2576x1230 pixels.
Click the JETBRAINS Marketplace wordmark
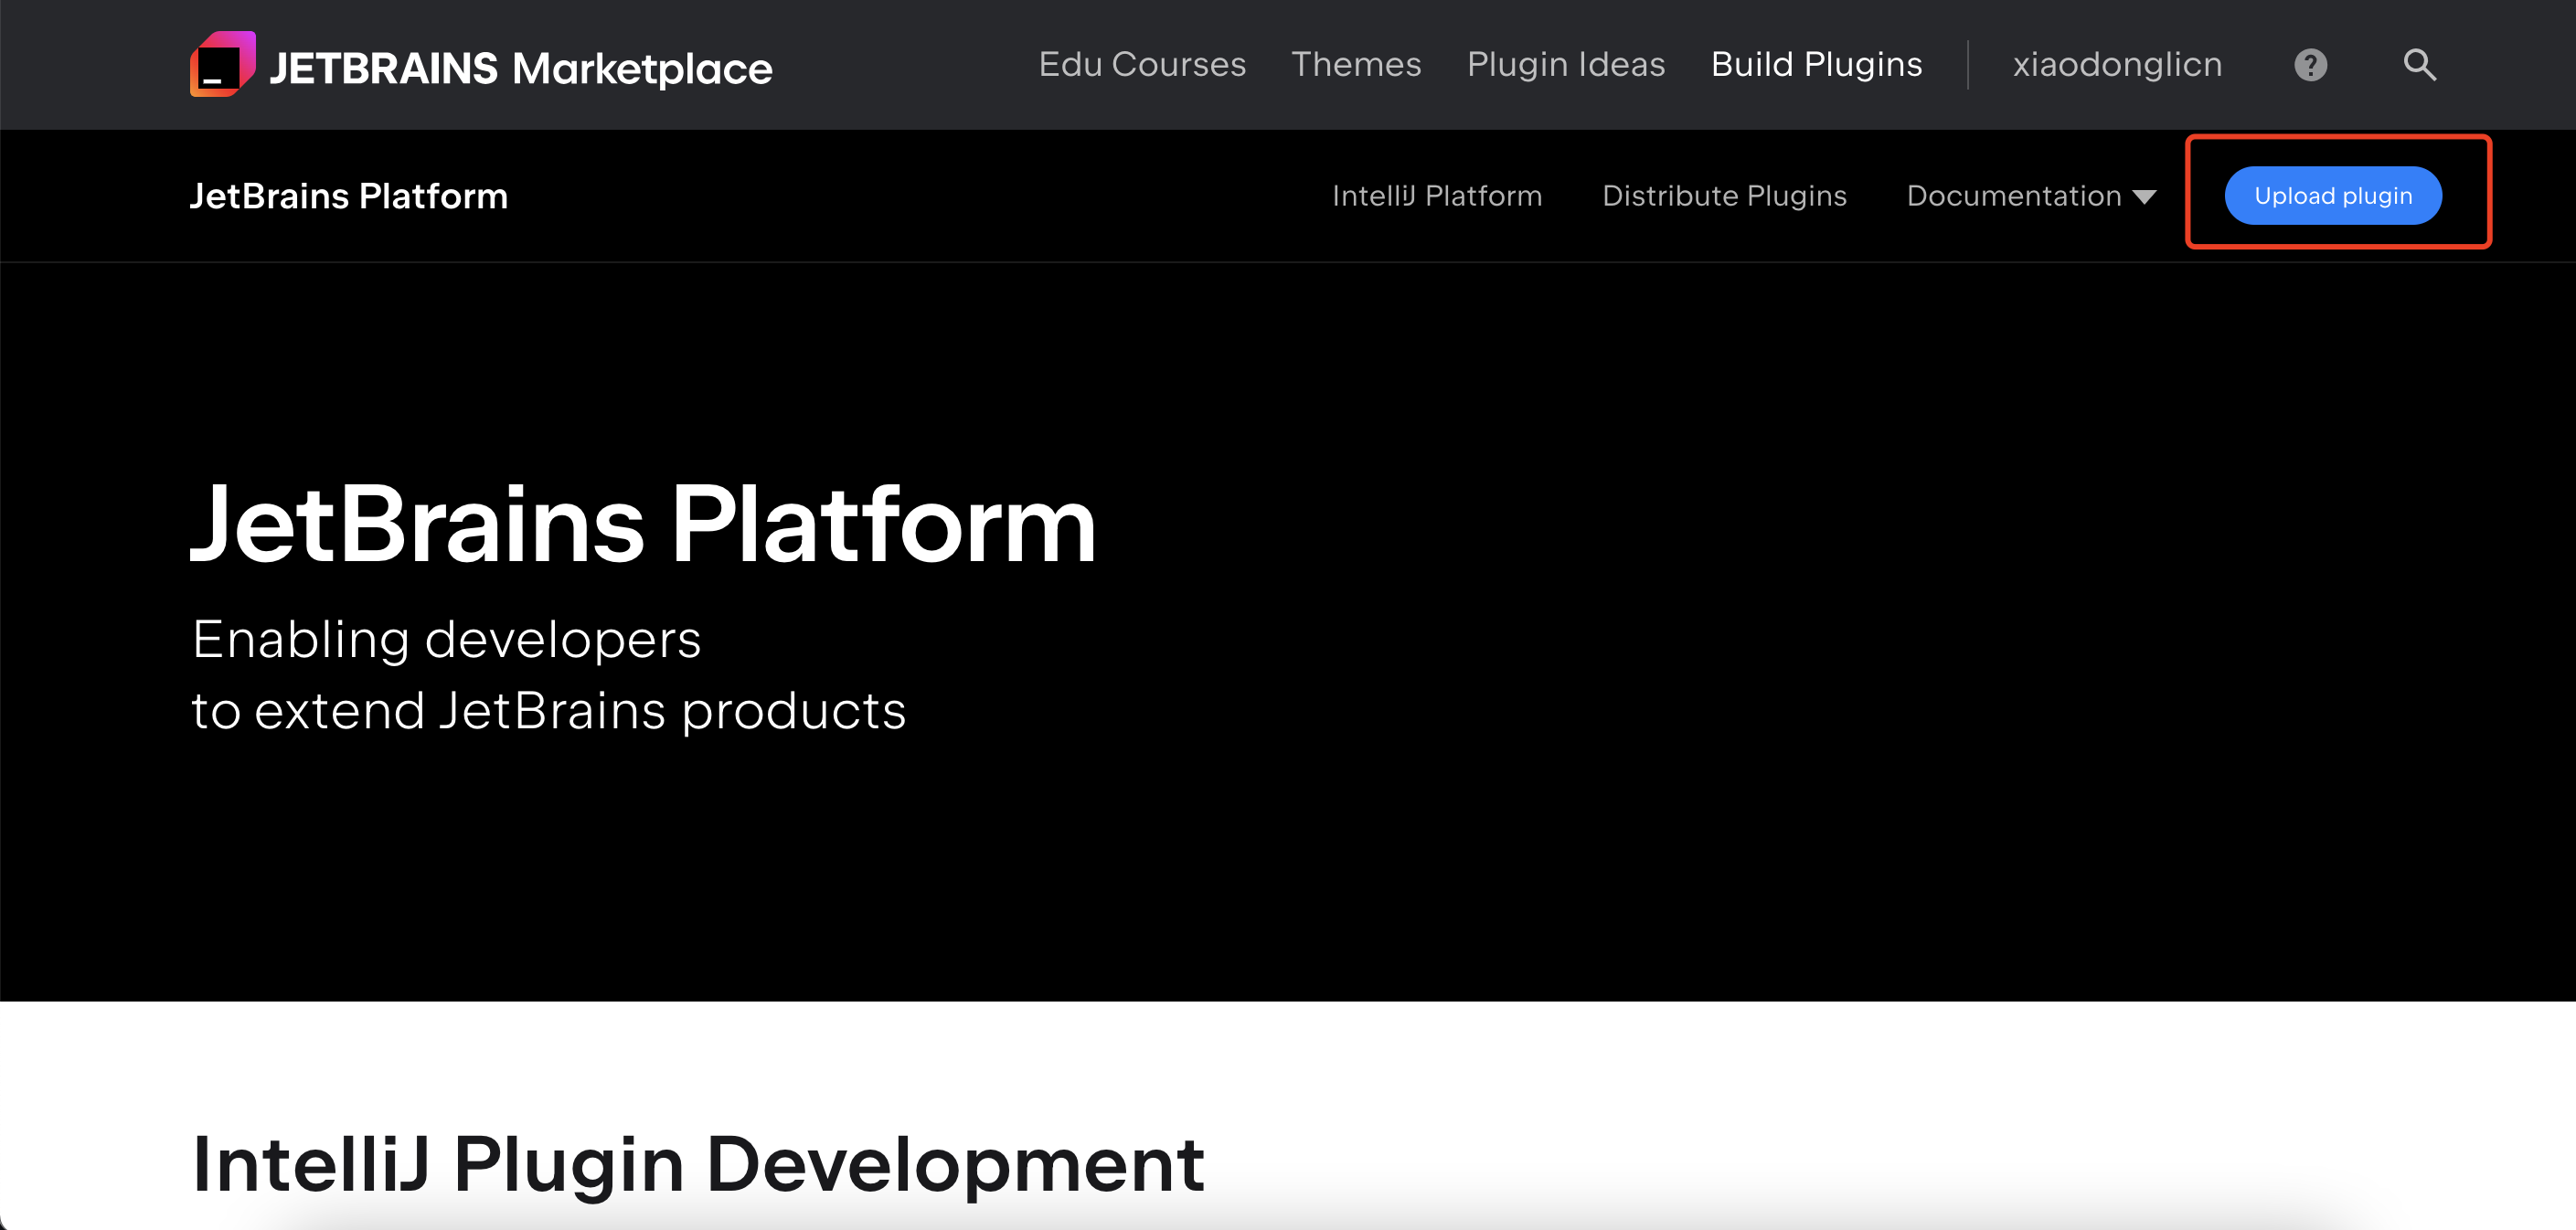pyautogui.click(x=520, y=69)
